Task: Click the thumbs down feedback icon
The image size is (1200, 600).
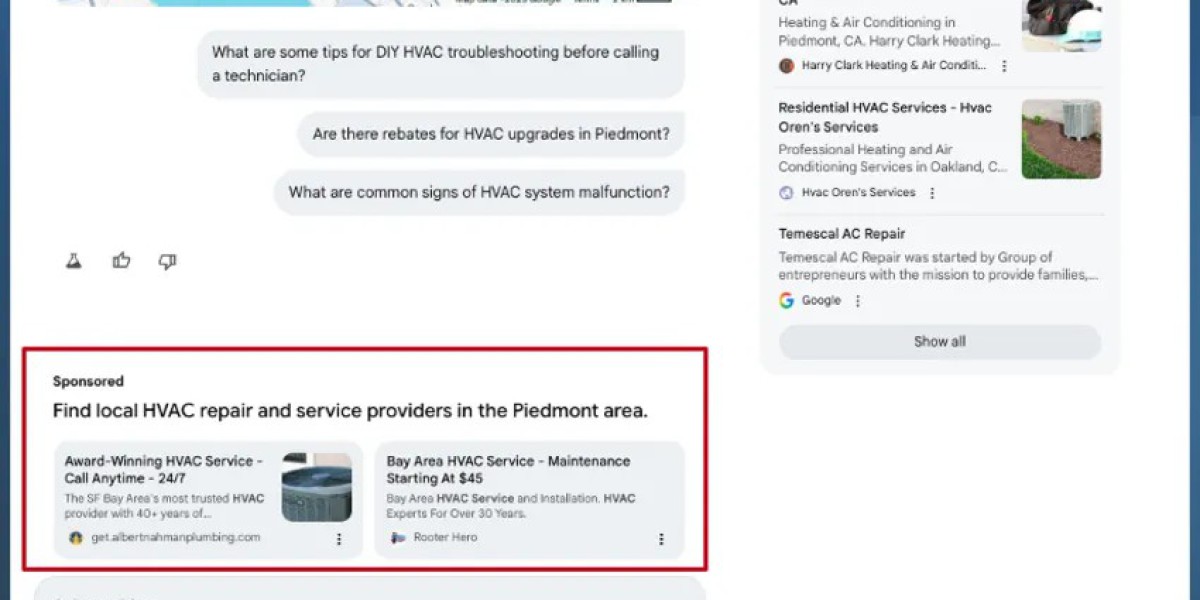Action: point(167,262)
